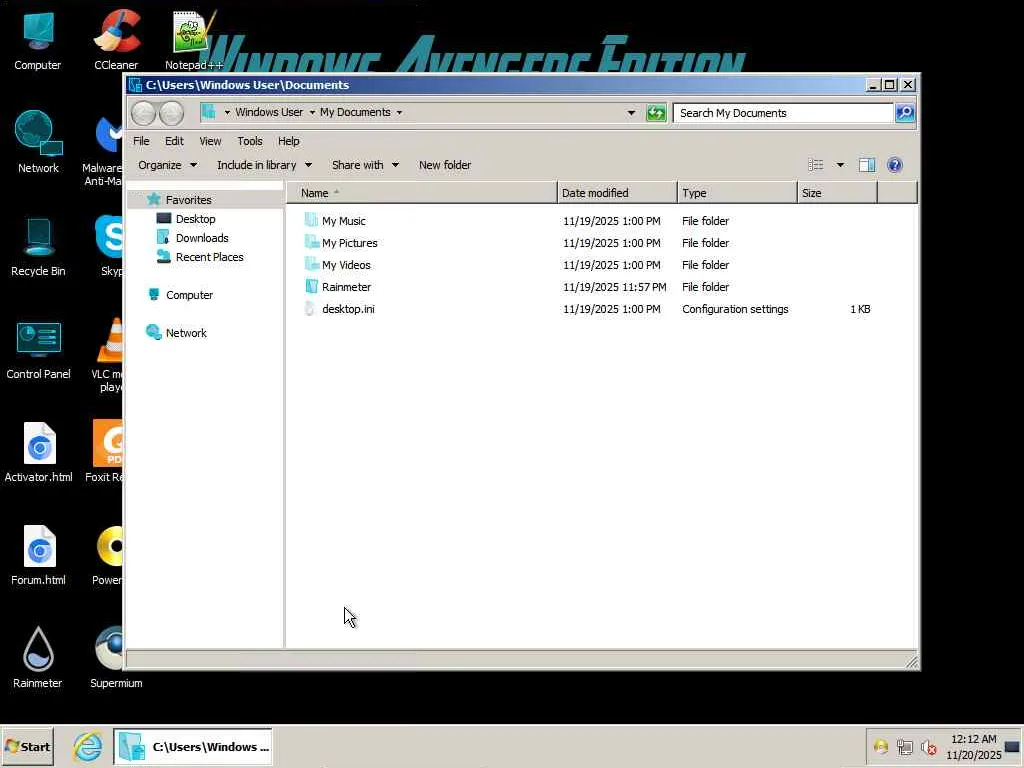
Task: Sort by the Size column header
Action: click(837, 193)
